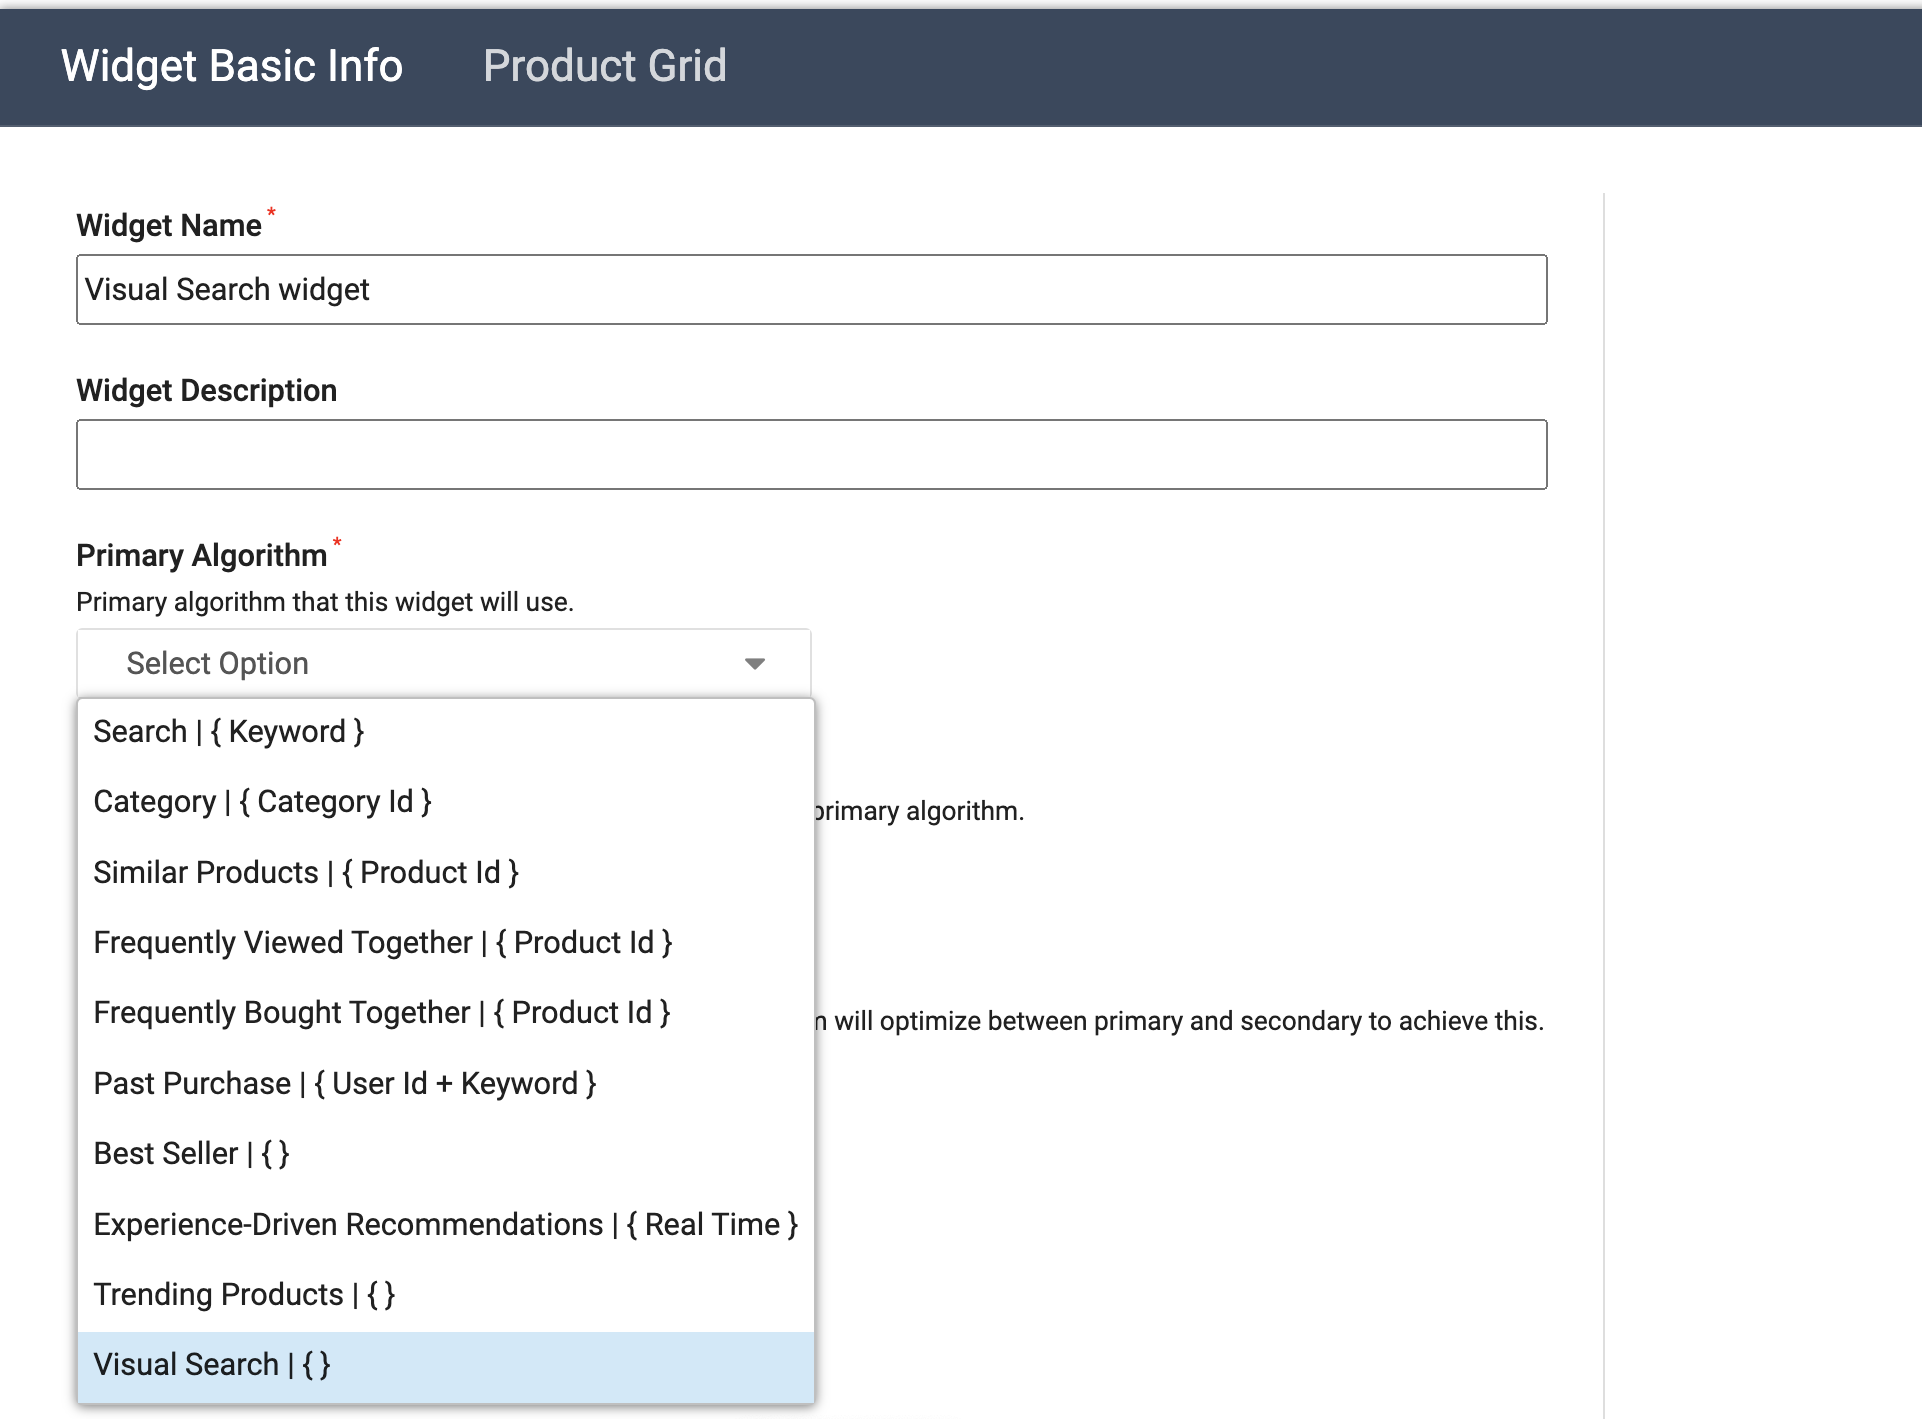This screenshot has height=1419, width=1922.
Task: Select the highlighted Visual Search option
Action: pos(212,1365)
